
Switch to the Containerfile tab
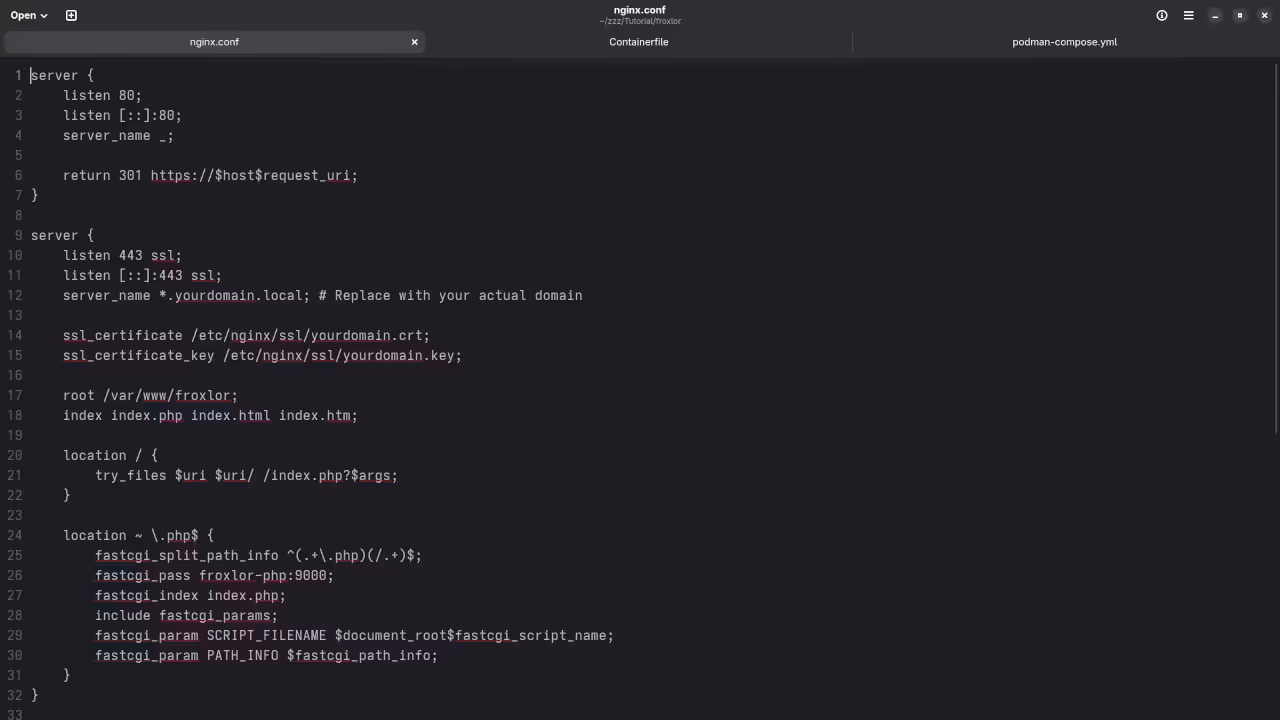tap(638, 42)
